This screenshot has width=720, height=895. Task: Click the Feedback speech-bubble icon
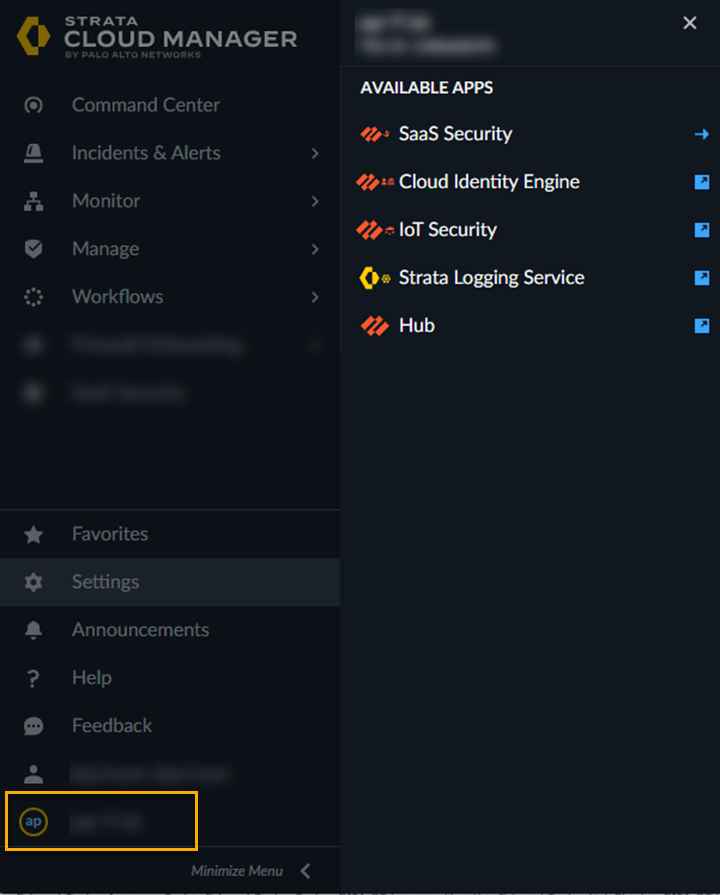(x=34, y=726)
